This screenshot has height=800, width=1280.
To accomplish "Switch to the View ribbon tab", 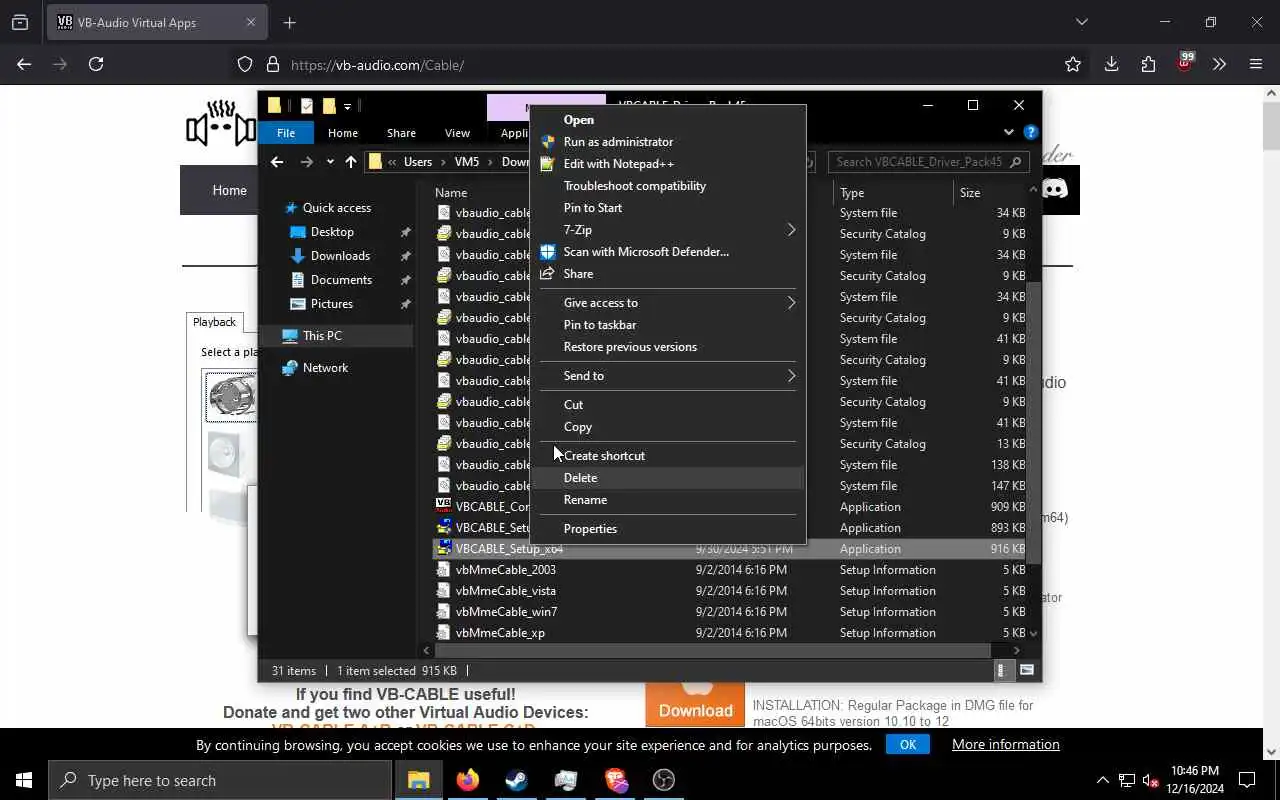I will [457, 133].
